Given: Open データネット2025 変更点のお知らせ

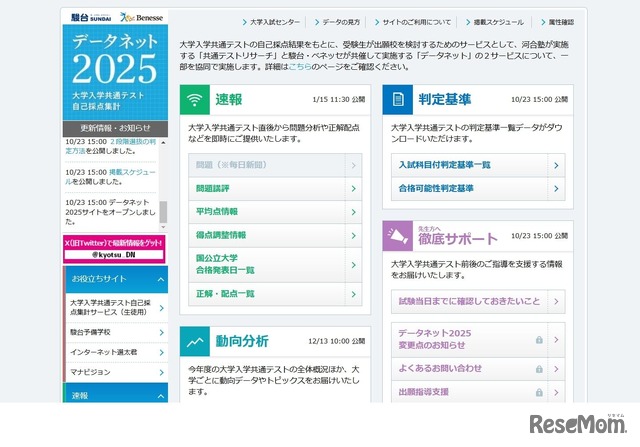Looking at the screenshot, I should tap(478, 340).
